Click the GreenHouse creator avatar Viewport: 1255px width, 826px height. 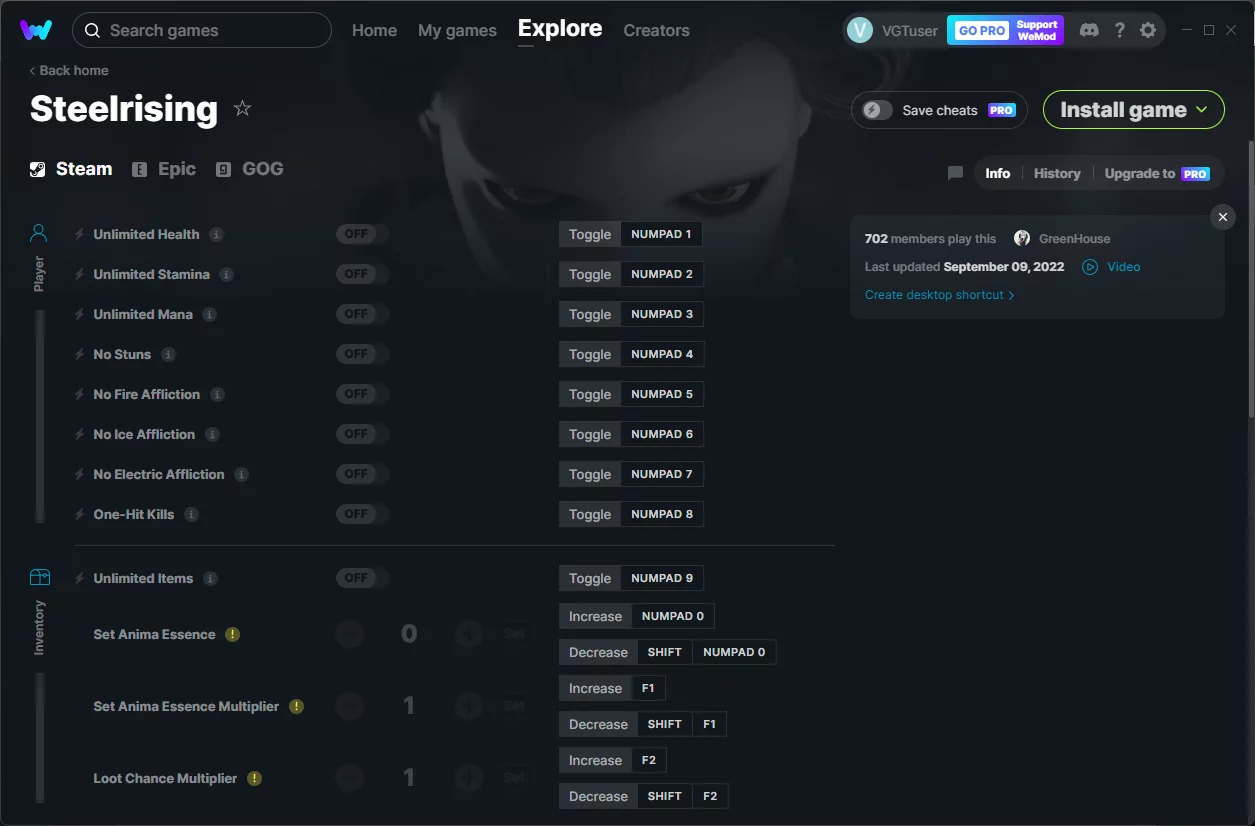pyautogui.click(x=1022, y=238)
